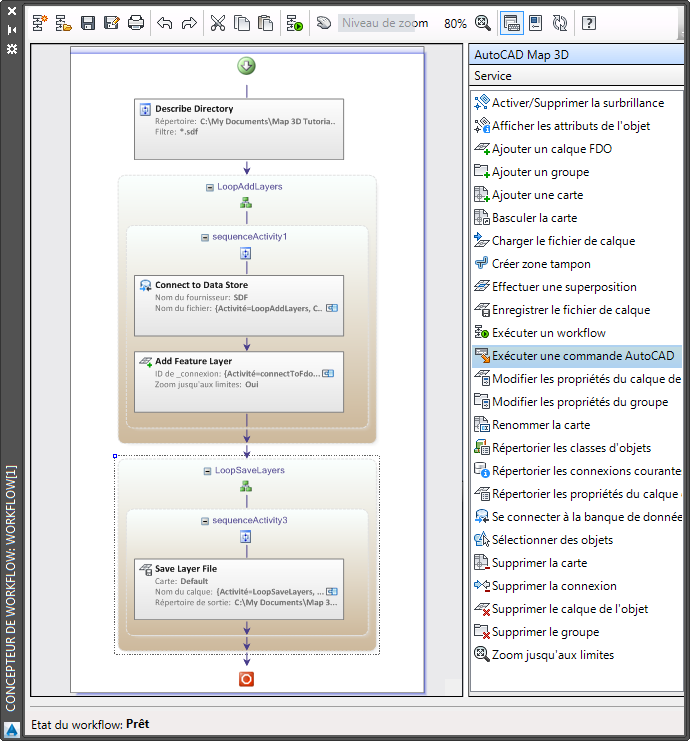Collapse the LoopSaveLayers activity

point(207,471)
